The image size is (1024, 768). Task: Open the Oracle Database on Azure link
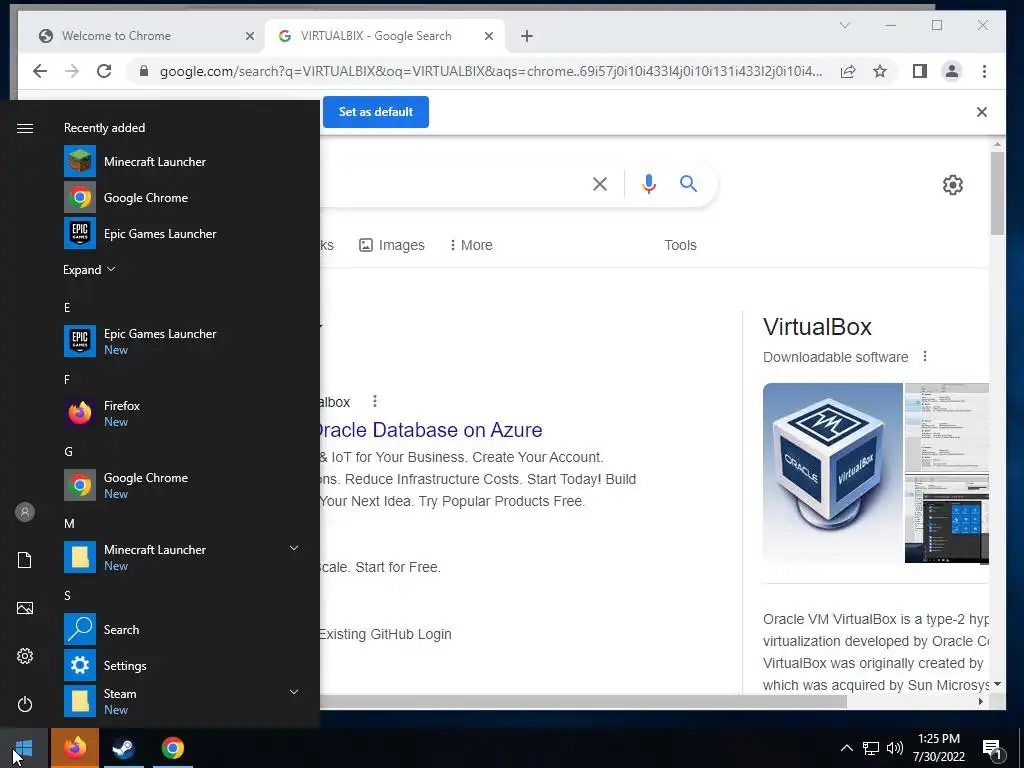pos(431,430)
